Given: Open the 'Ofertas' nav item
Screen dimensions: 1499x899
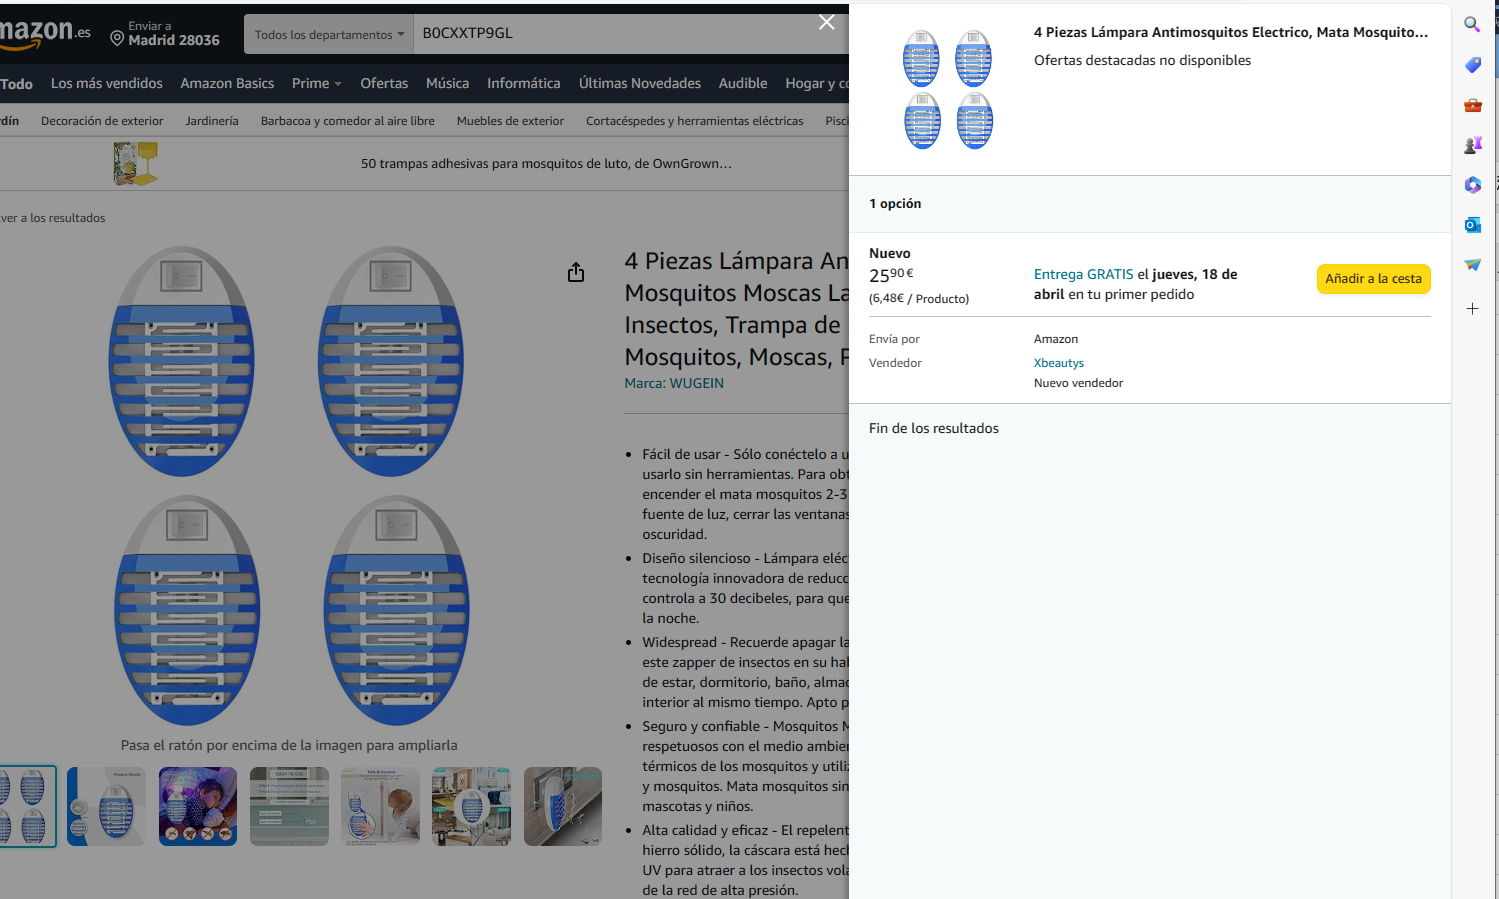Looking at the screenshot, I should click(x=384, y=83).
